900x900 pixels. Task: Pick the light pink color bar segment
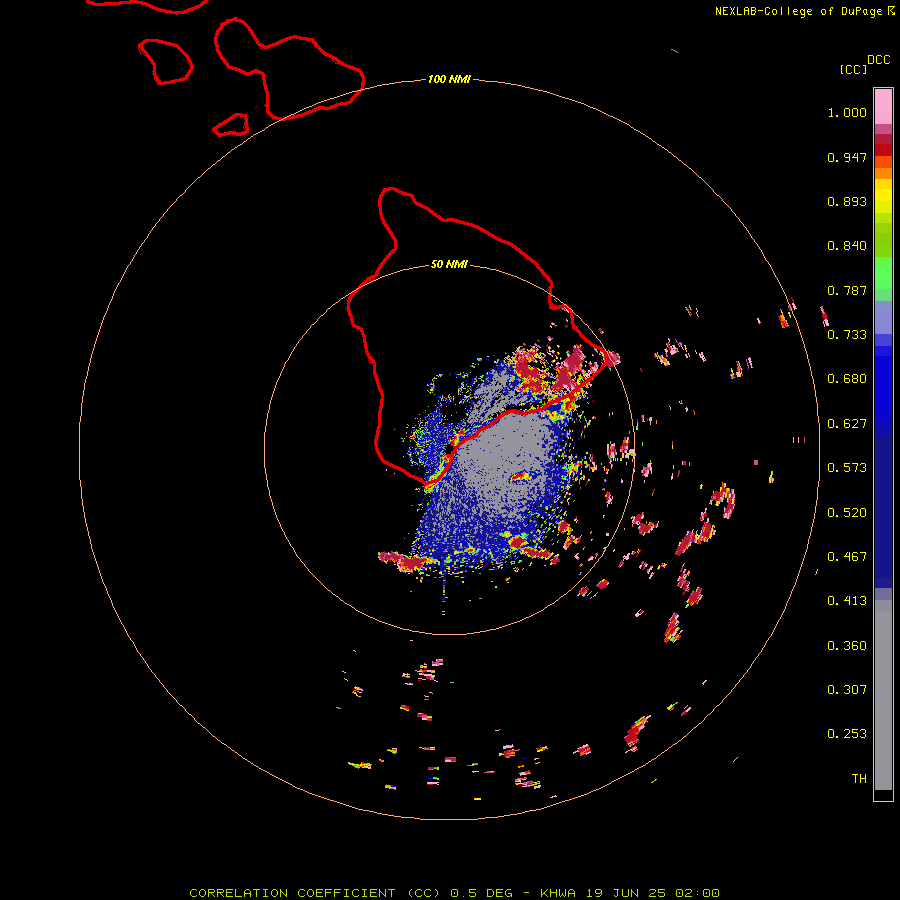(x=883, y=106)
